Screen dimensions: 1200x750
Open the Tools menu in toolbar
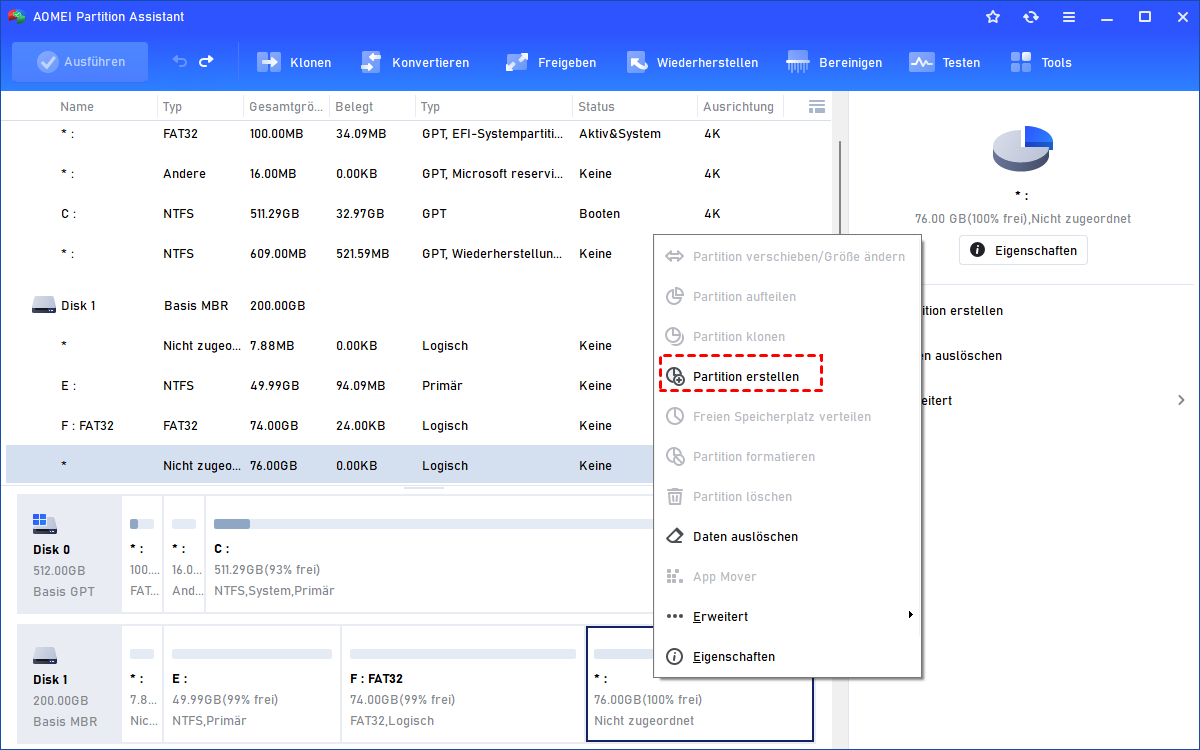[1040, 62]
